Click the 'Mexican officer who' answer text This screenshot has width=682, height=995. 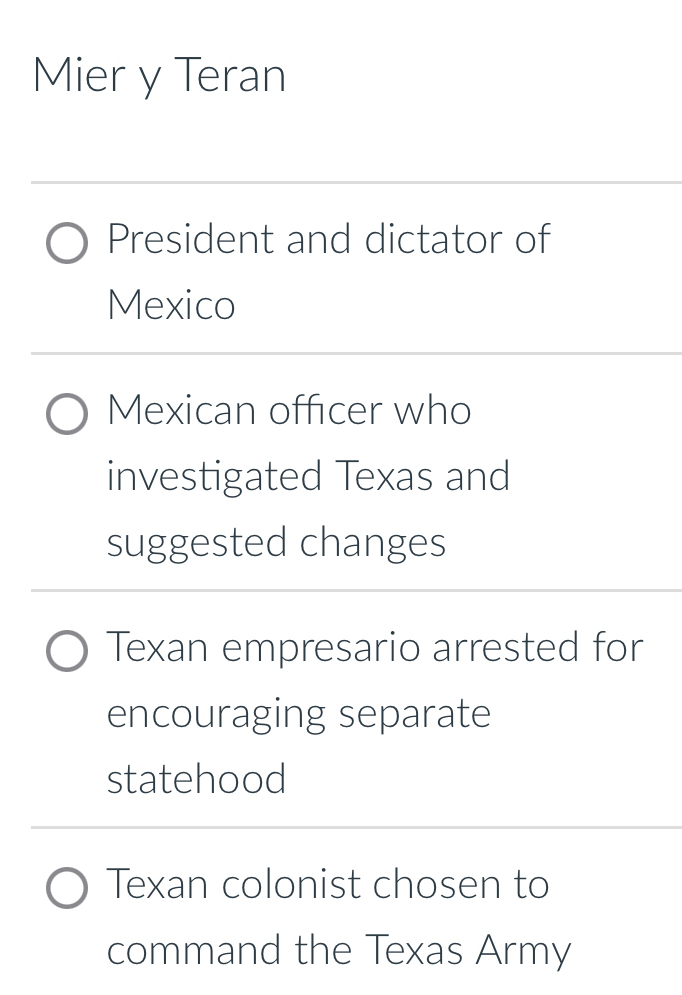[x=289, y=411]
